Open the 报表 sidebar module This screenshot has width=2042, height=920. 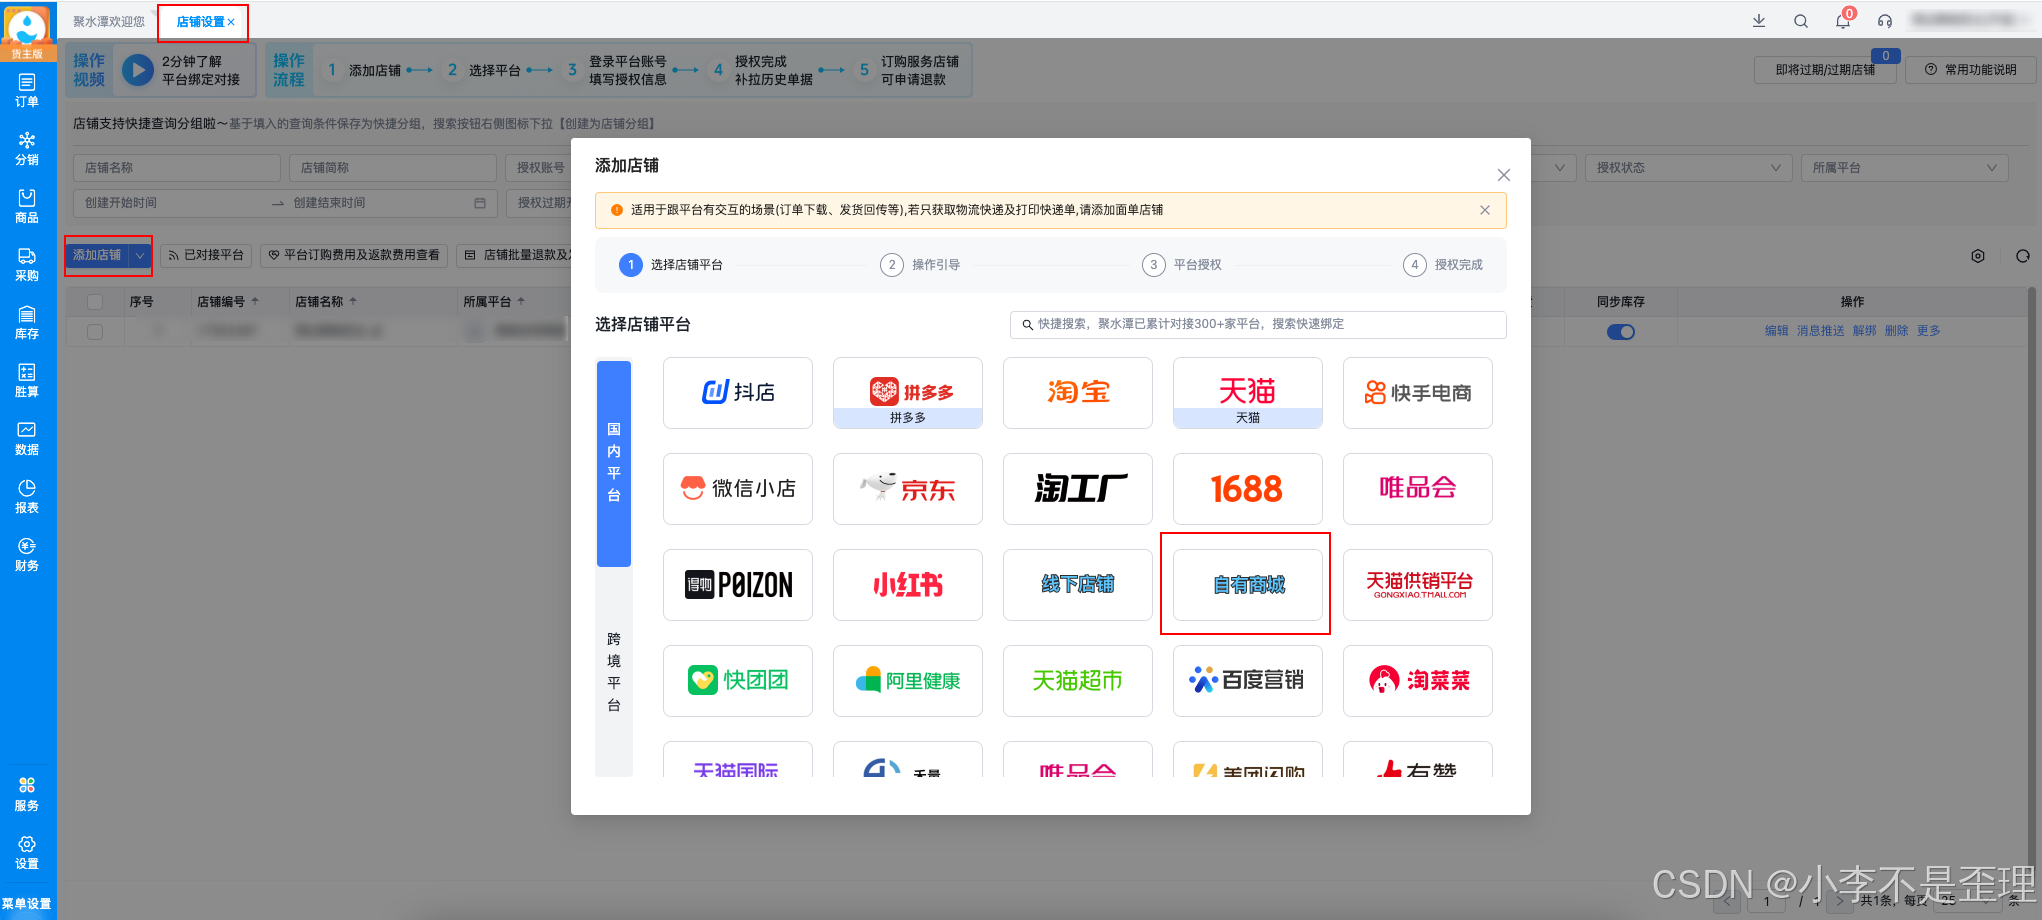tap(27, 496)
